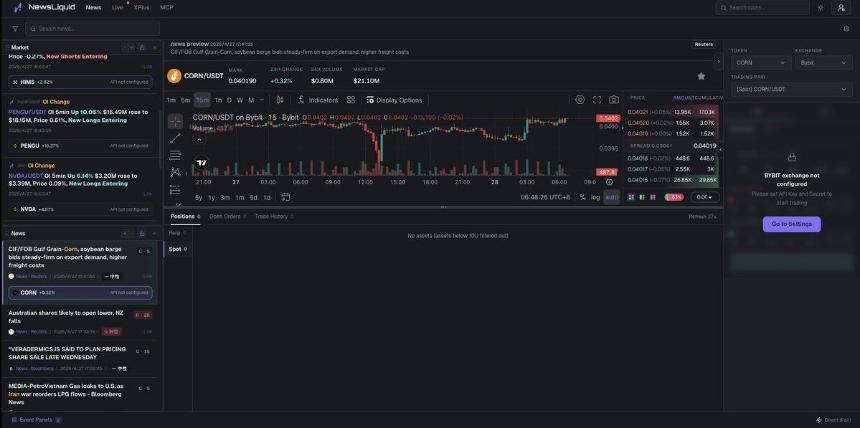Click Go to Settings button
This screenshot has height=428, width=860.
point(791,224)
